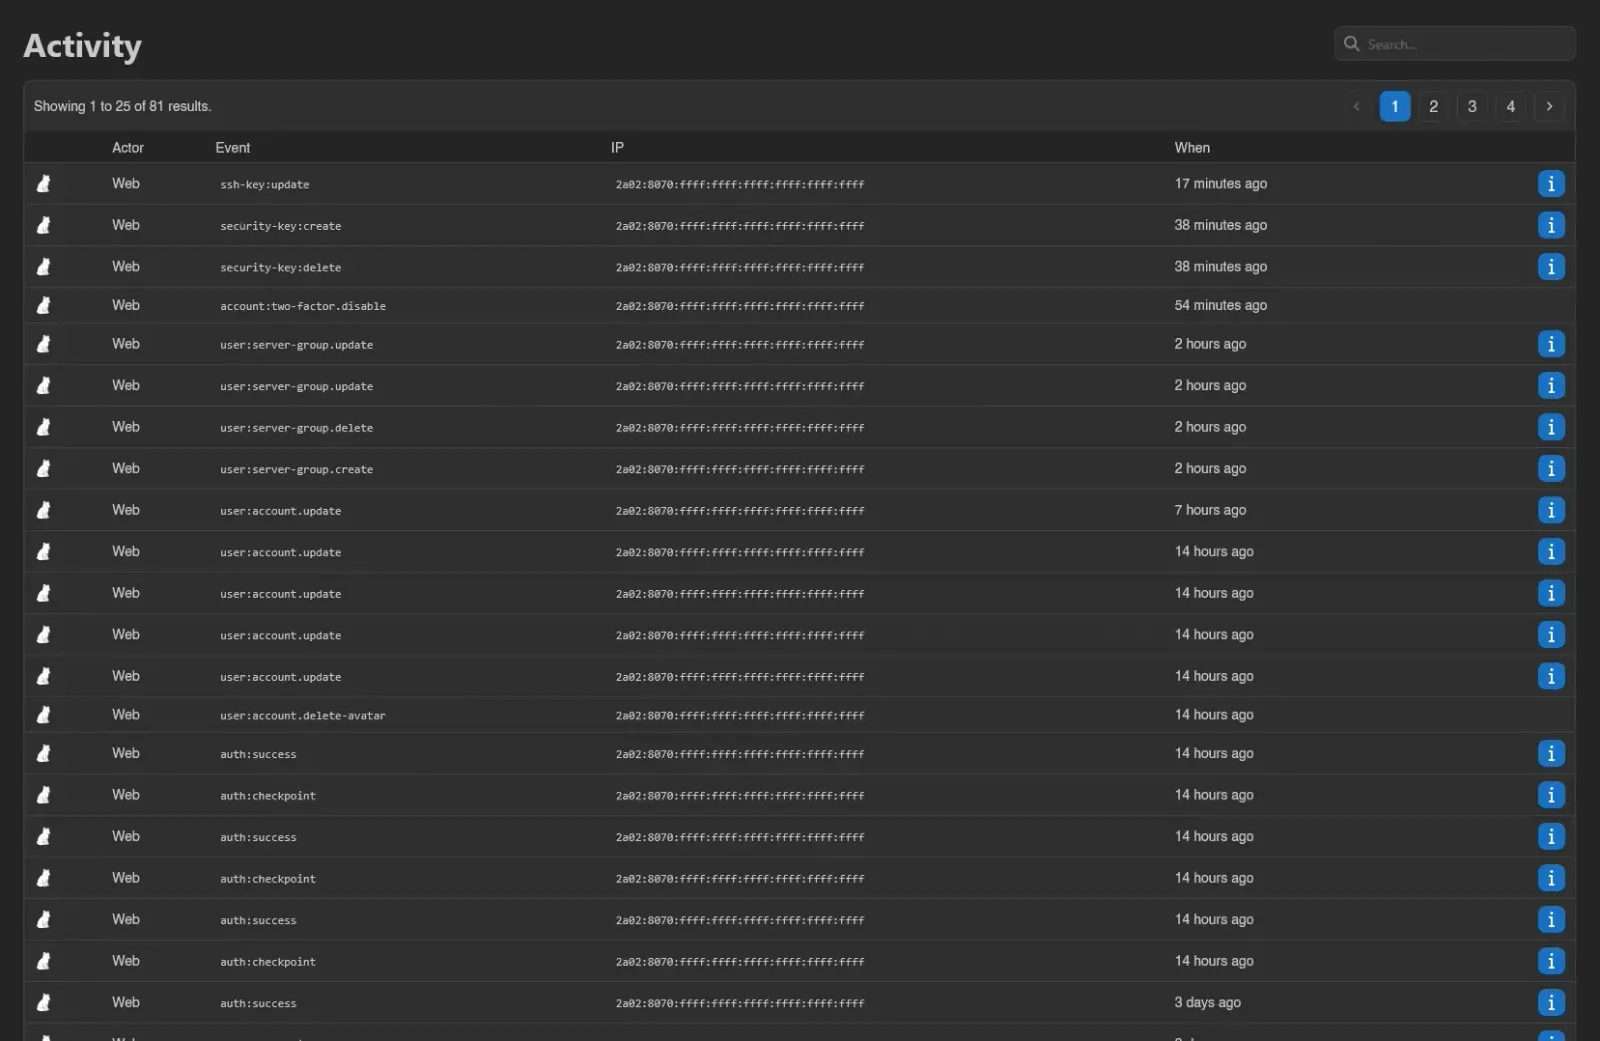Click the security-key:create event name
The width and height of the screenshot is (1600, 1041).
click(281, 226)
